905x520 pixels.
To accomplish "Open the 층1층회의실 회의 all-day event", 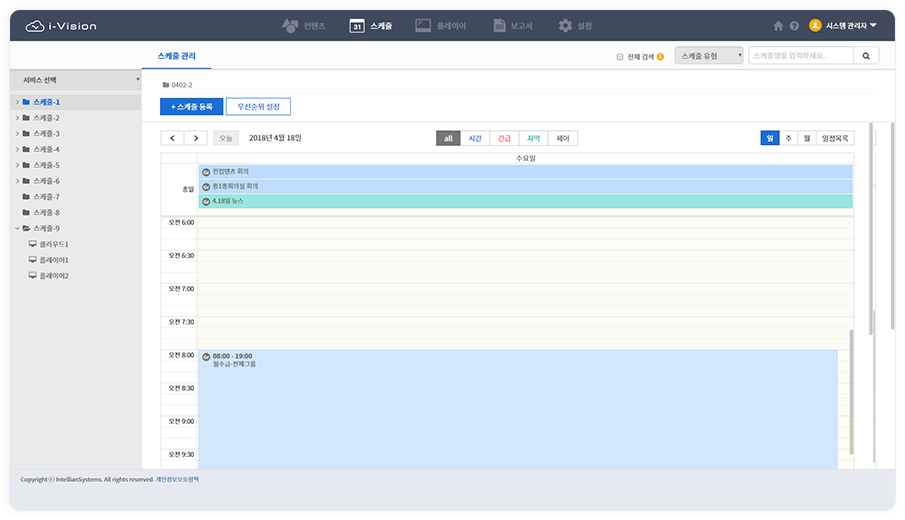I will pyautogui.click(x=526, y=186).
